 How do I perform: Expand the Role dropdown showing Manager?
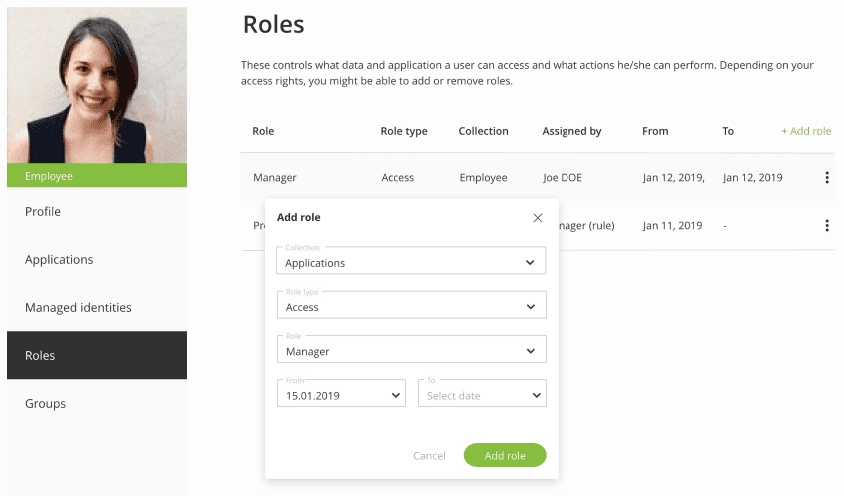tap(411, 350)
